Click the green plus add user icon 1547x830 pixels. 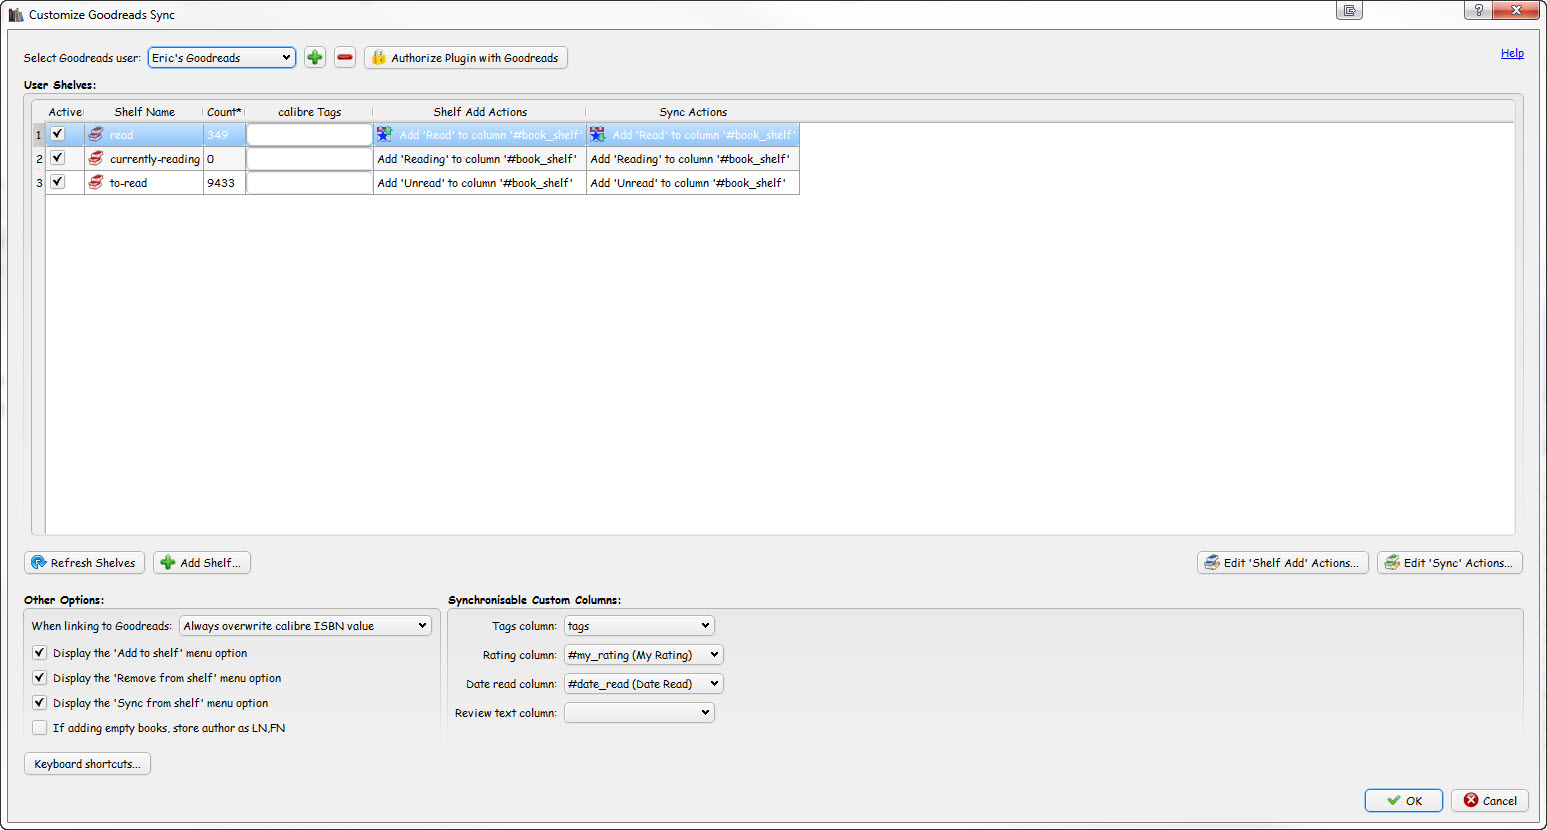(x=315, y=58)
